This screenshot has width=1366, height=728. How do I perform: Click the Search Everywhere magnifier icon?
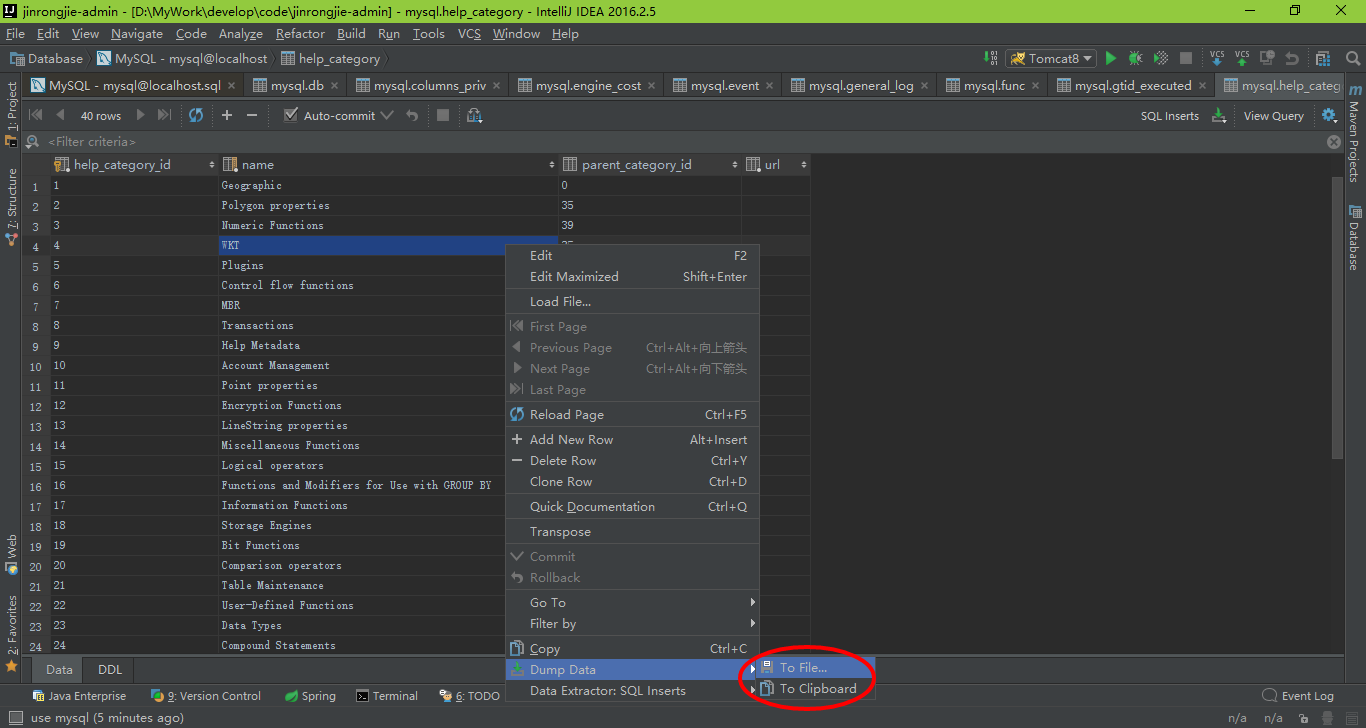(1349, 59)
